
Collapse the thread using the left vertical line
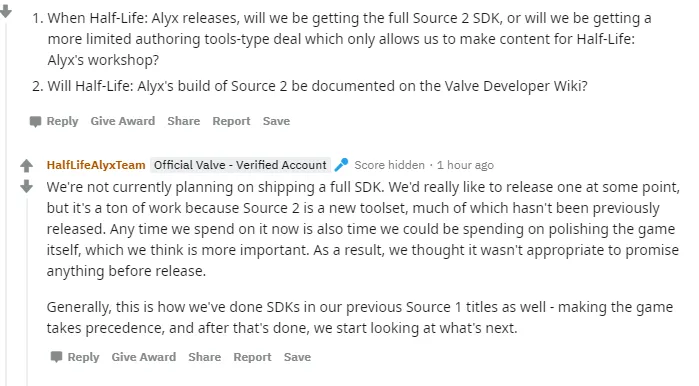[x=6, y=201]
